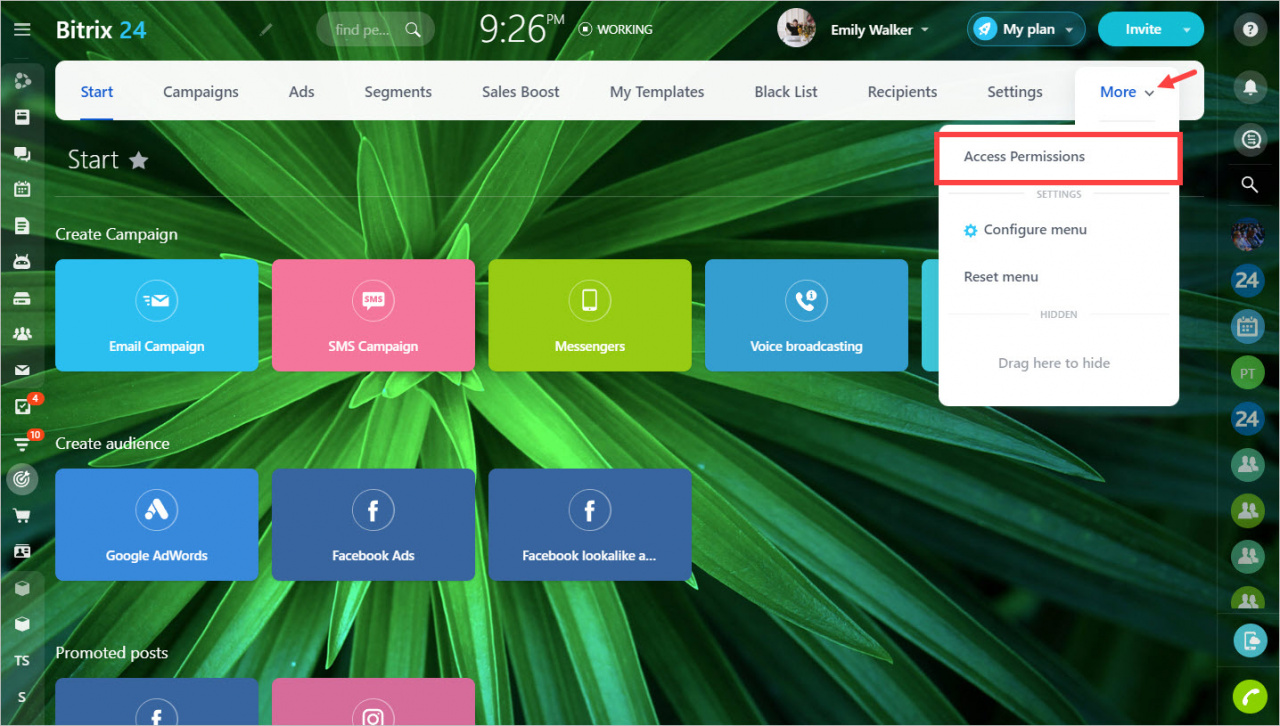Open the Help question mark icon
Image resolution: width=1280 pixels, height=726 pixels.
(x=1249, y=29)
